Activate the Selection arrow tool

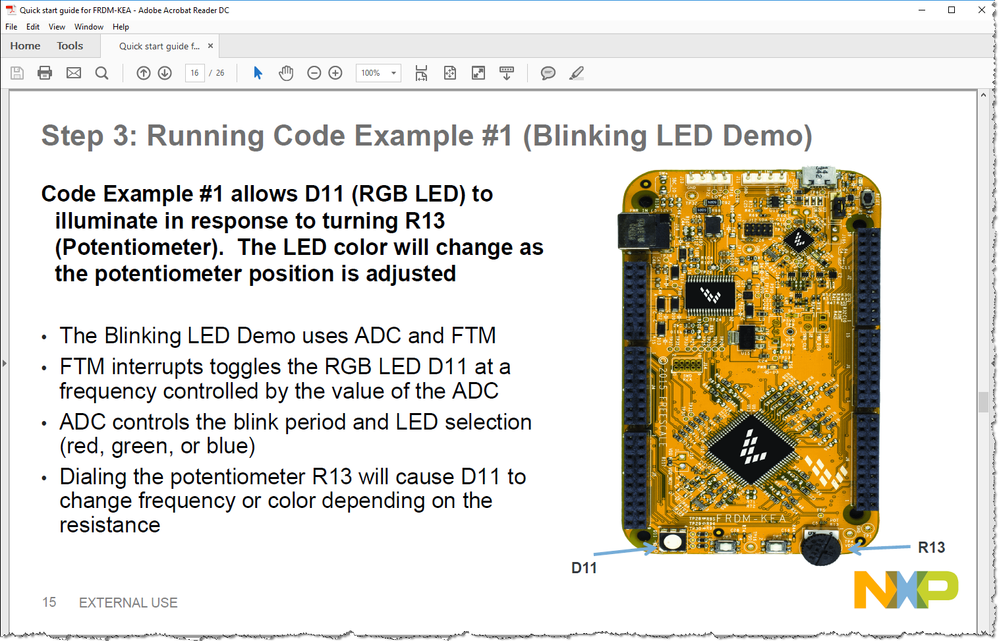(x=256, y=72)
